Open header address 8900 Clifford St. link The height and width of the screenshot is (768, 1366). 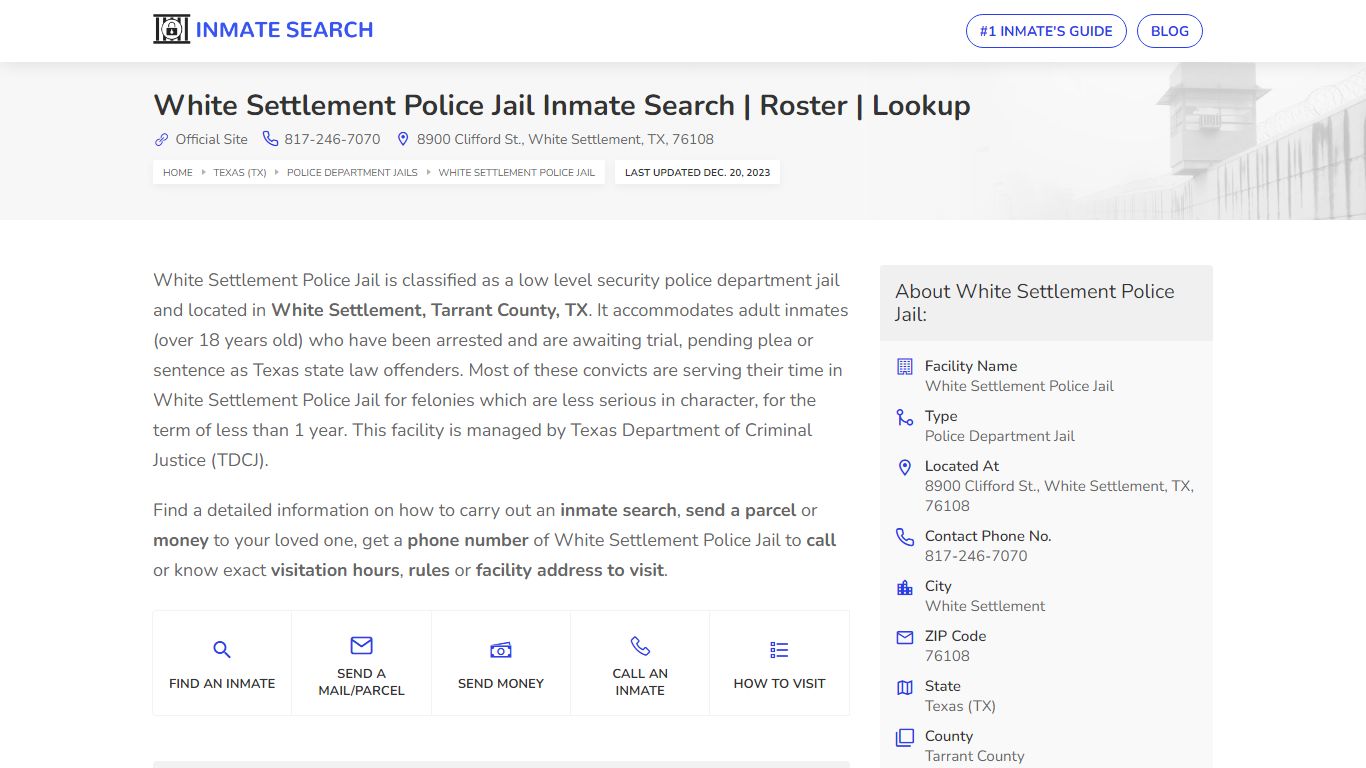[565, 139]
